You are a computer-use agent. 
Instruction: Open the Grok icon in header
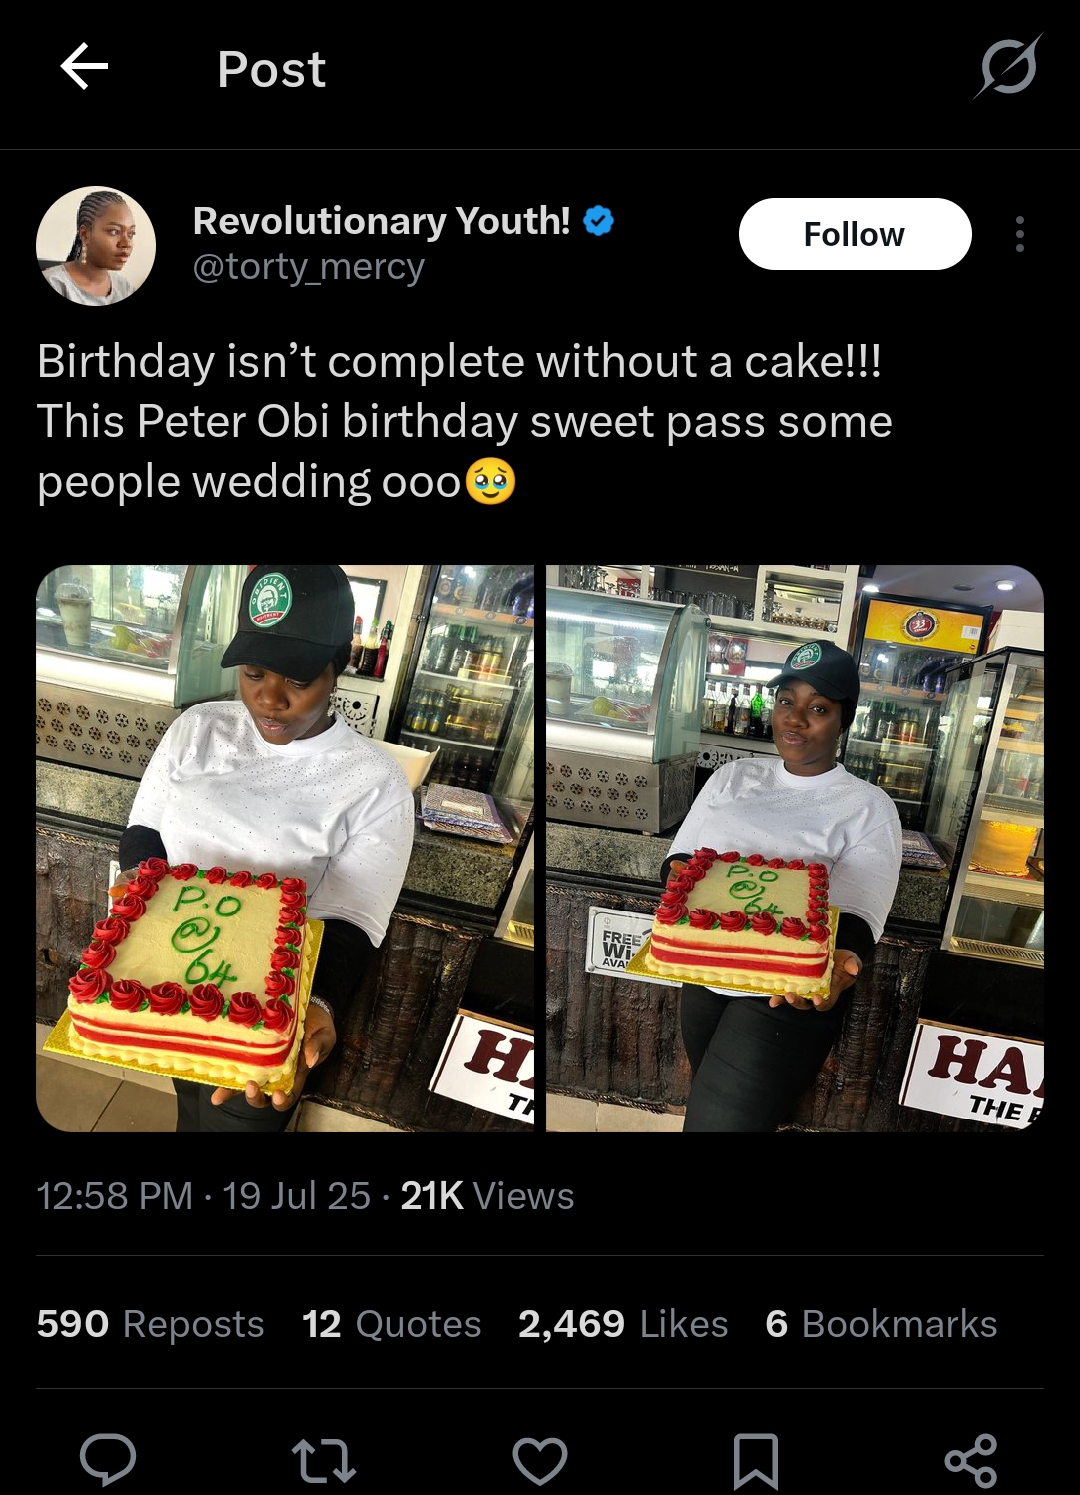click(1008, 68)
